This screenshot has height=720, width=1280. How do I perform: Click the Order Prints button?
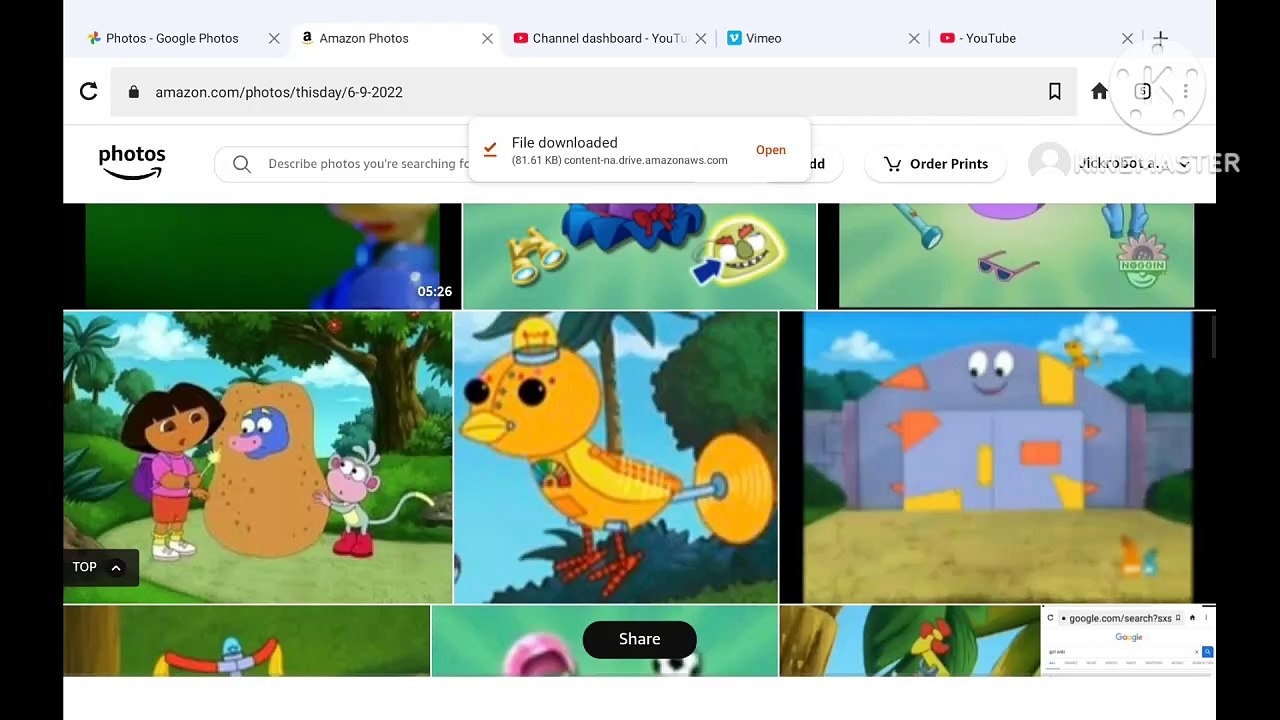936,164
